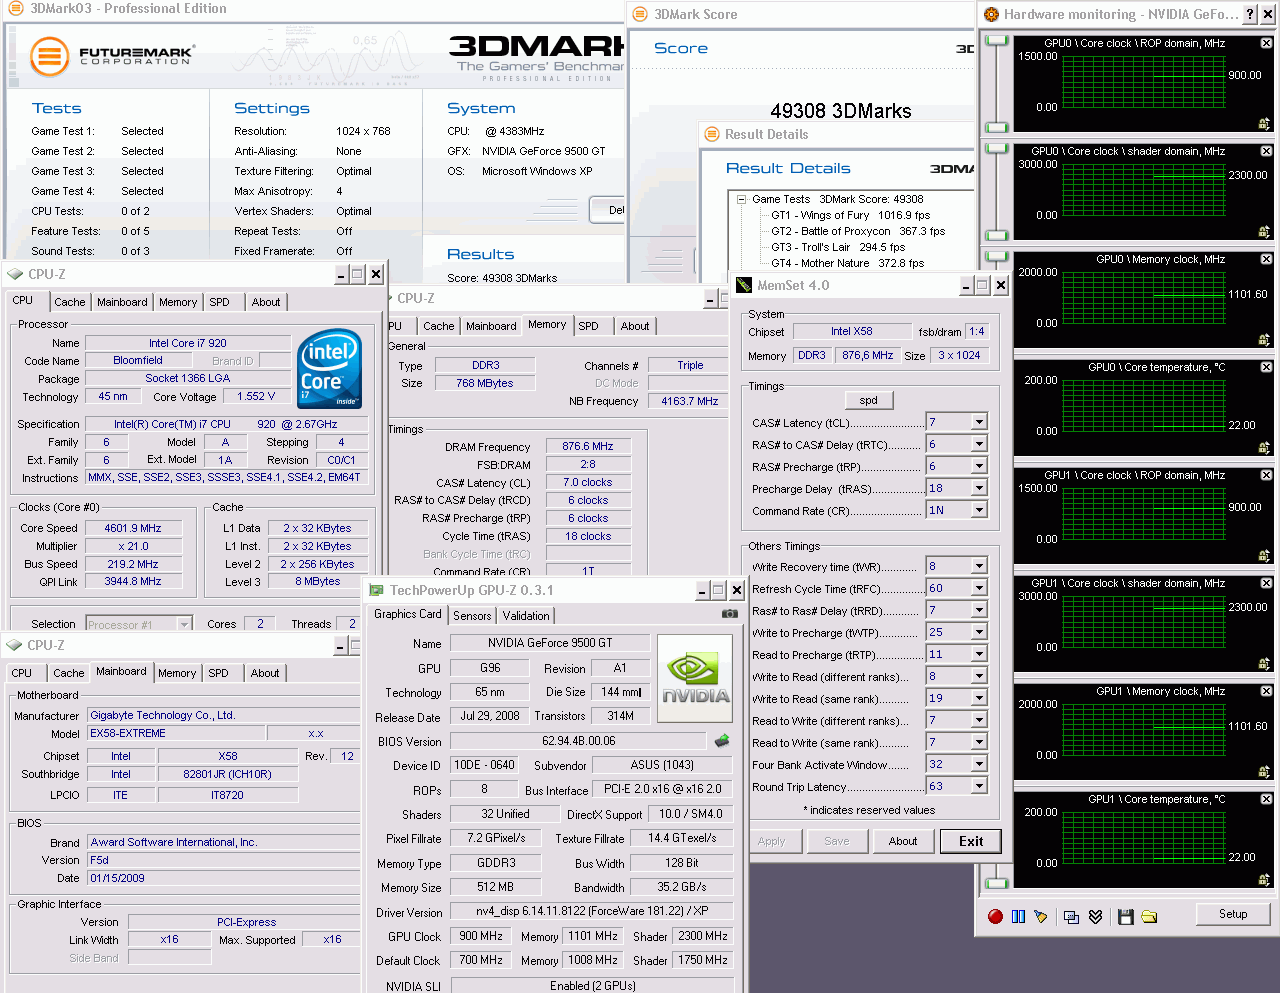Click the Save button in MemSet

[837, 841]
